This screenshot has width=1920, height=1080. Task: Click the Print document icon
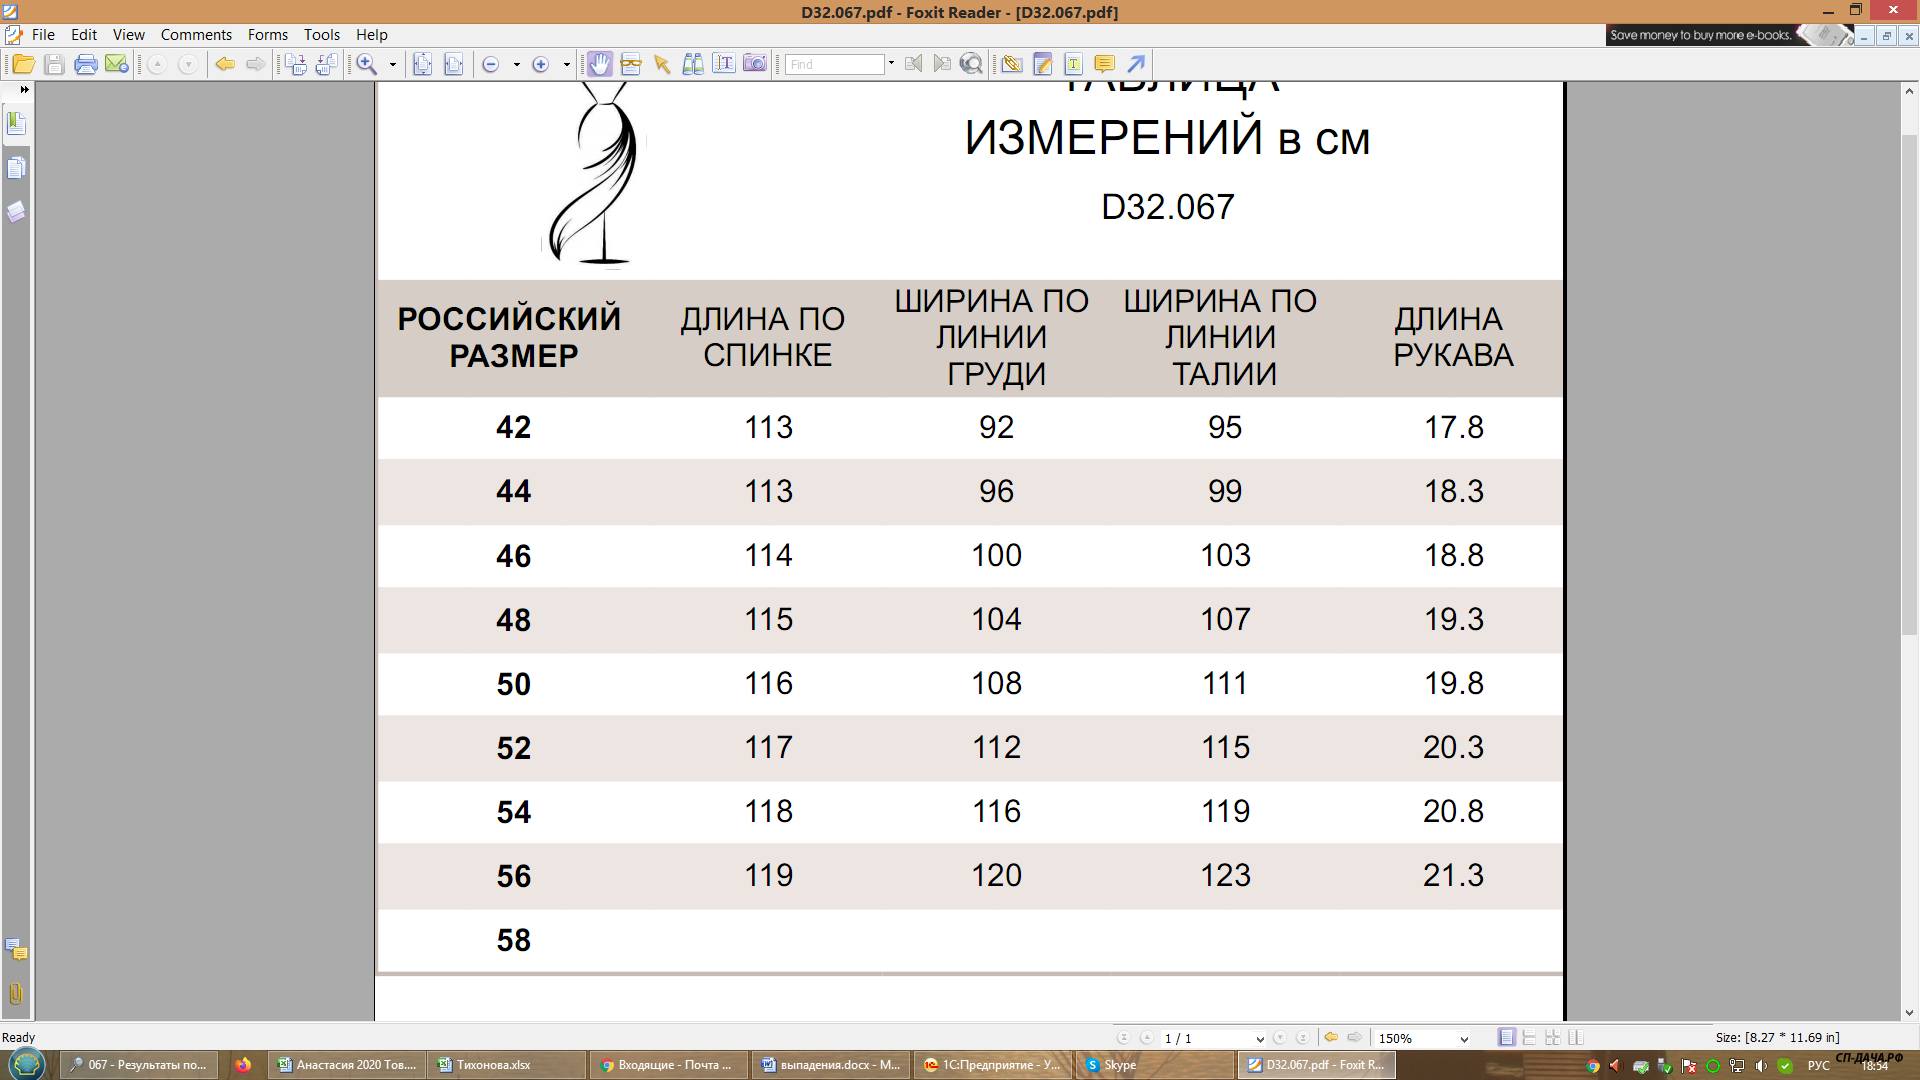(x=86, y=65)
